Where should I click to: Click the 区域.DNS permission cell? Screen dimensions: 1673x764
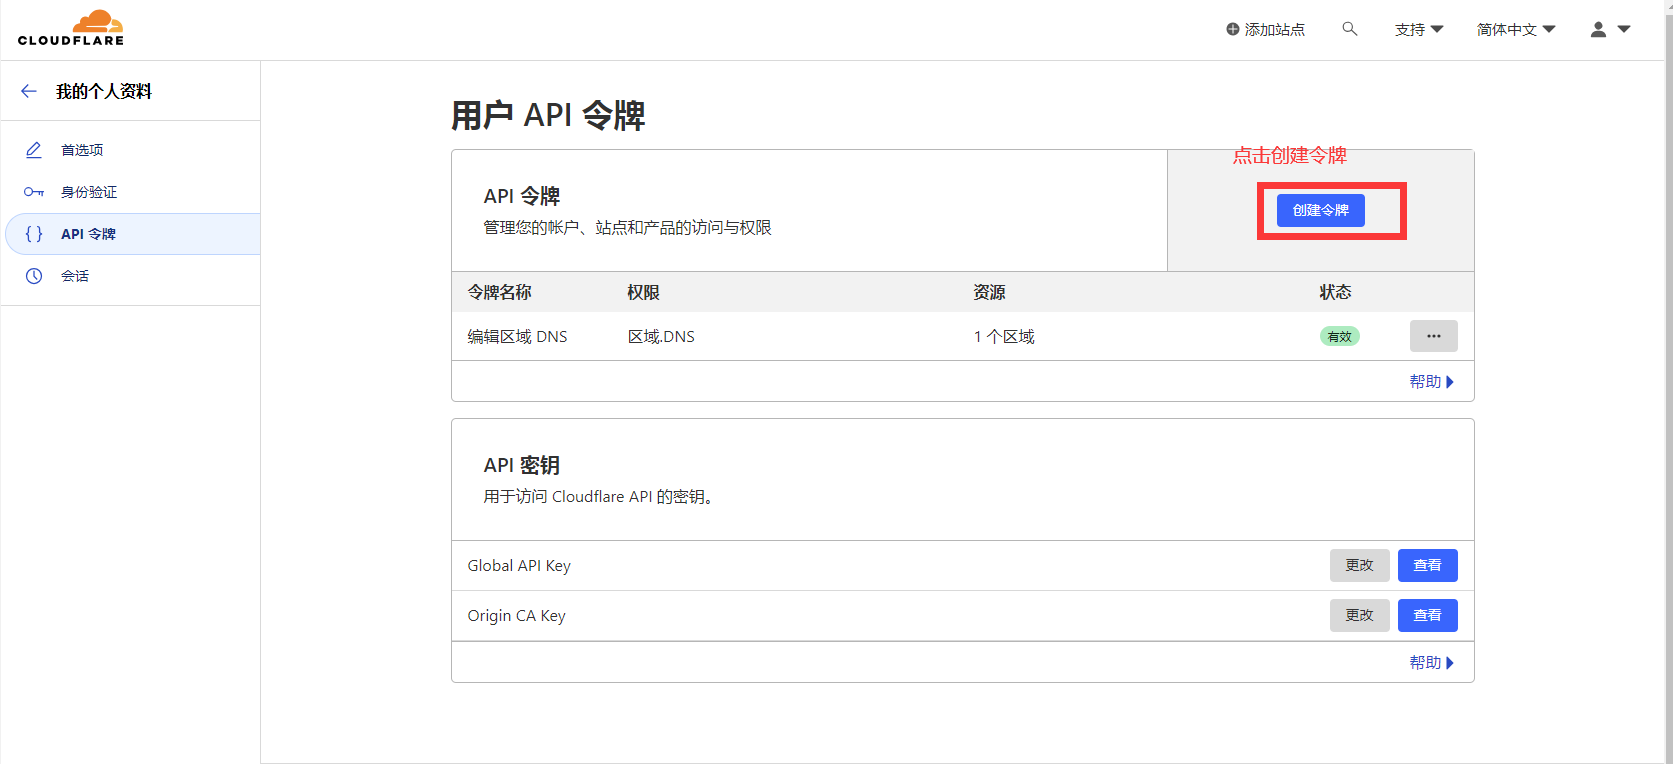pyautogui.click(x=661, y=337)
